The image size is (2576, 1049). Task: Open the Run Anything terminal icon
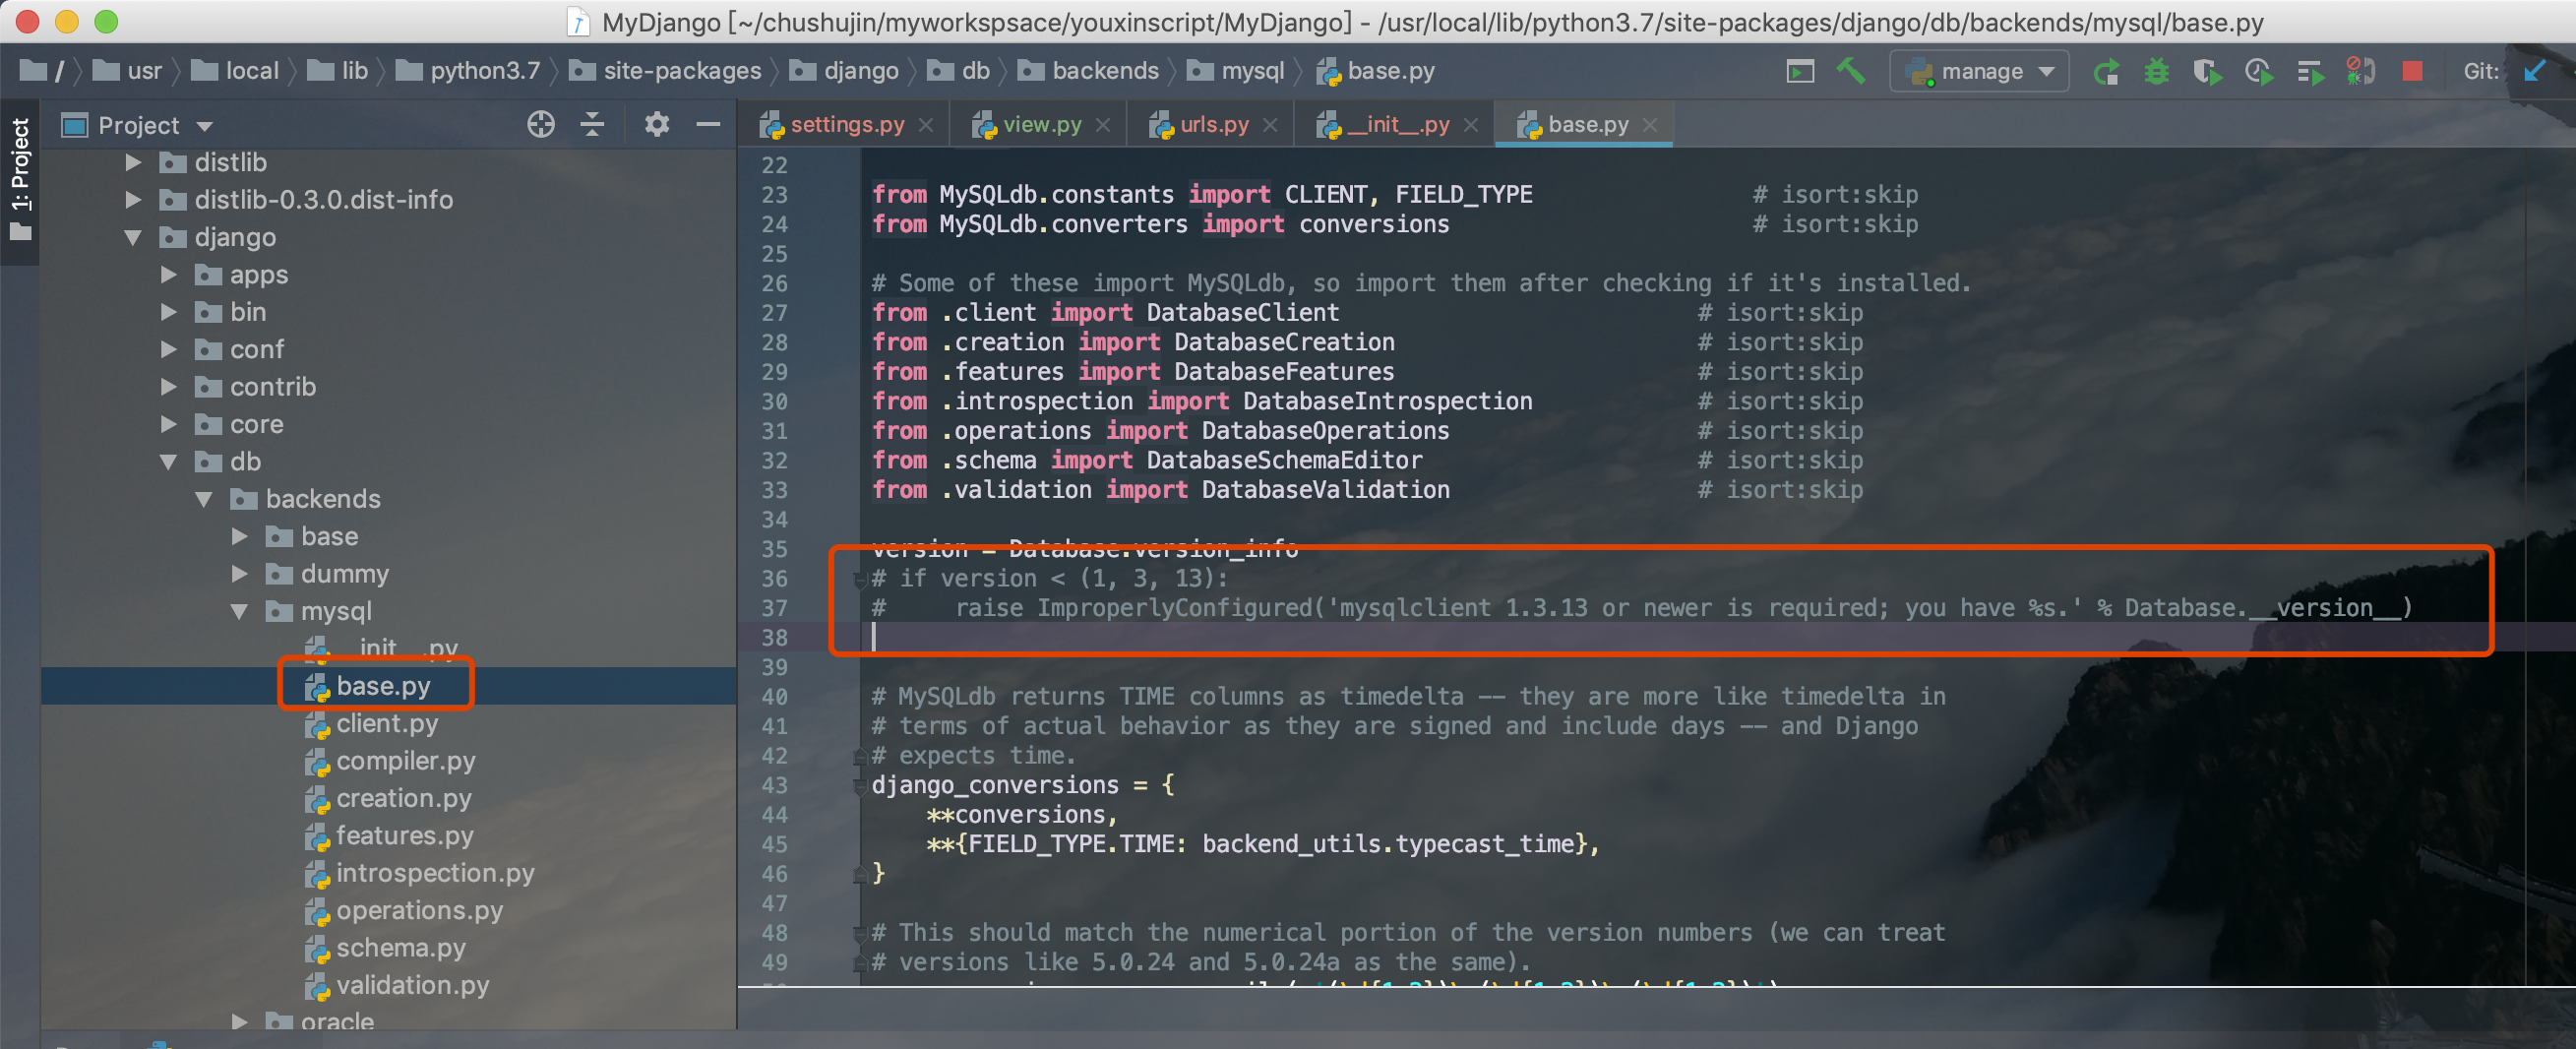coord(1799,71)
